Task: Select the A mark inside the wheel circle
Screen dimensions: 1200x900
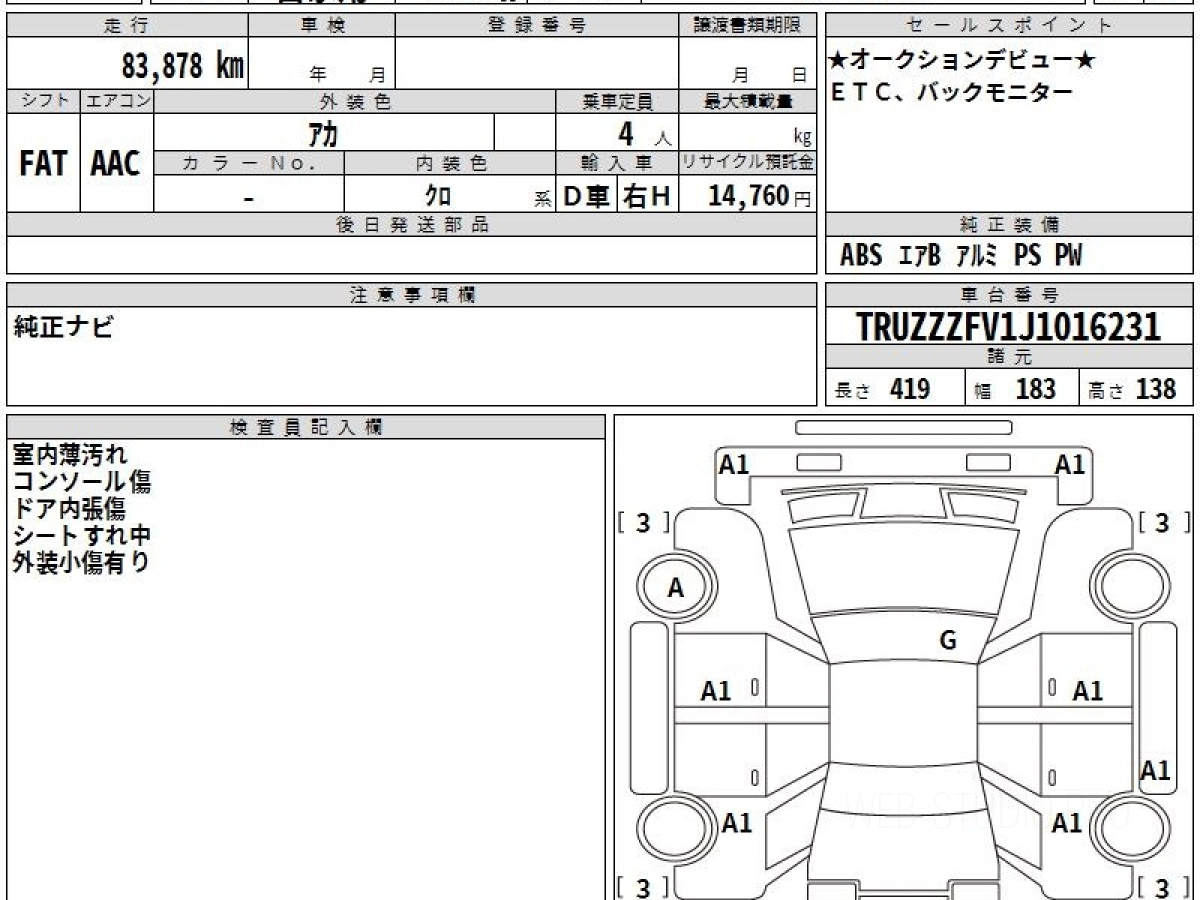Action: point(675,589)
